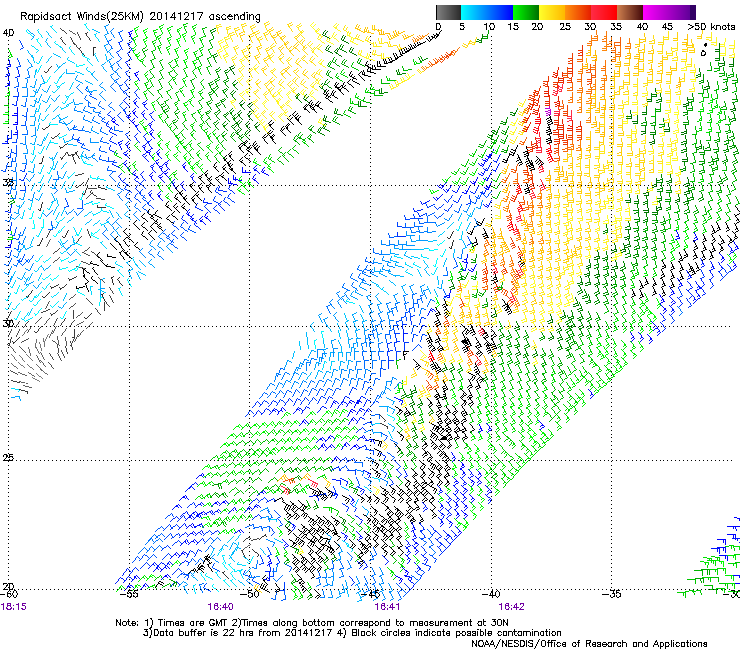Image resolution: width=740 pixels, height=650 pixels.
Task: Click the 'Times are GMT' note line
Action: click(x=312, y=623)
